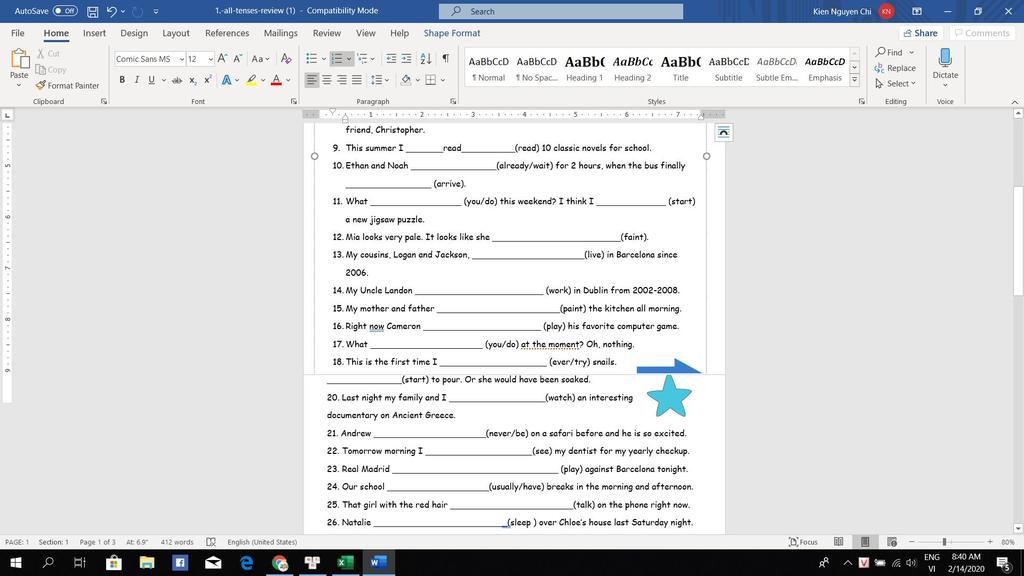This screenshot has height=576, width=1024.
Task: Apply the Title style
Action: tap(680, 68)
